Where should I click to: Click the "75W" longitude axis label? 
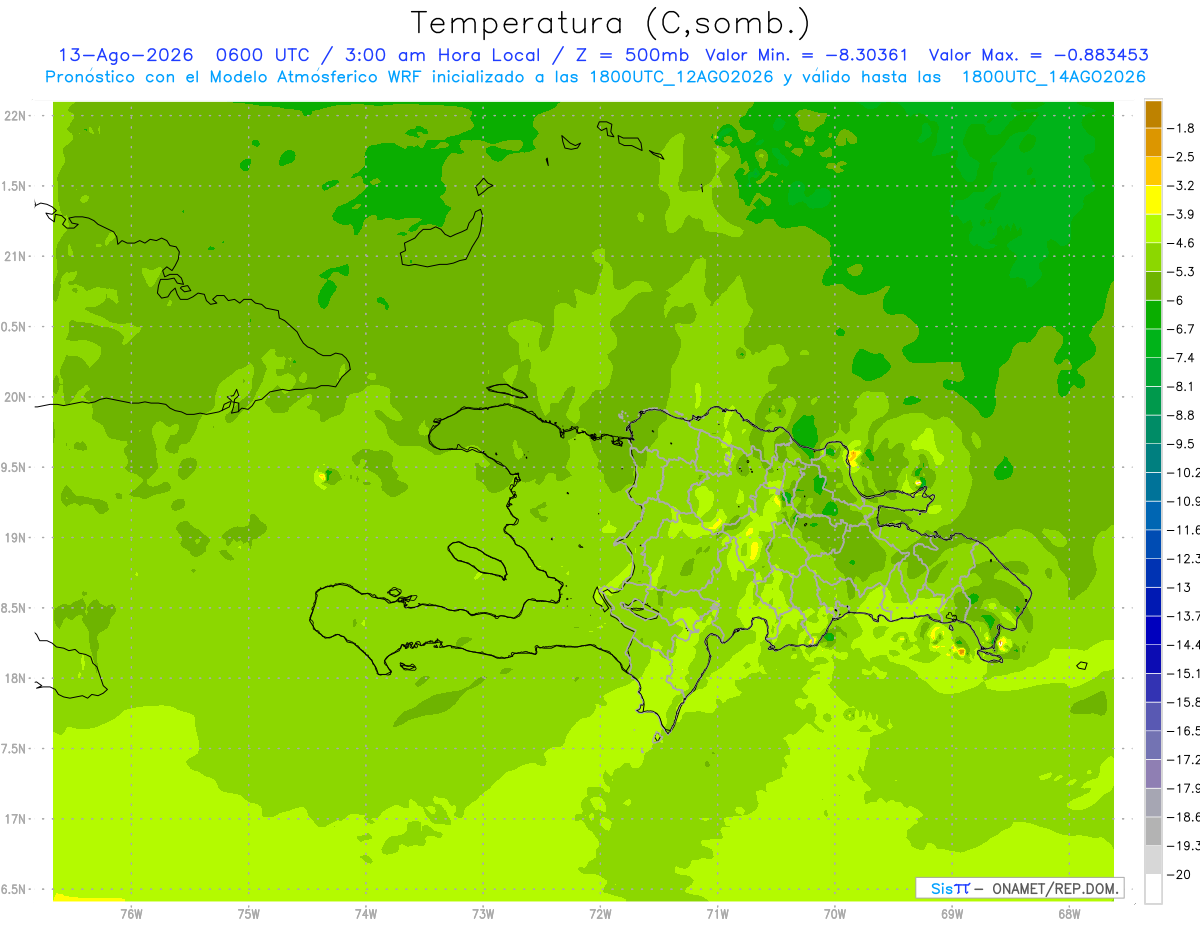(x=249, y=914)
